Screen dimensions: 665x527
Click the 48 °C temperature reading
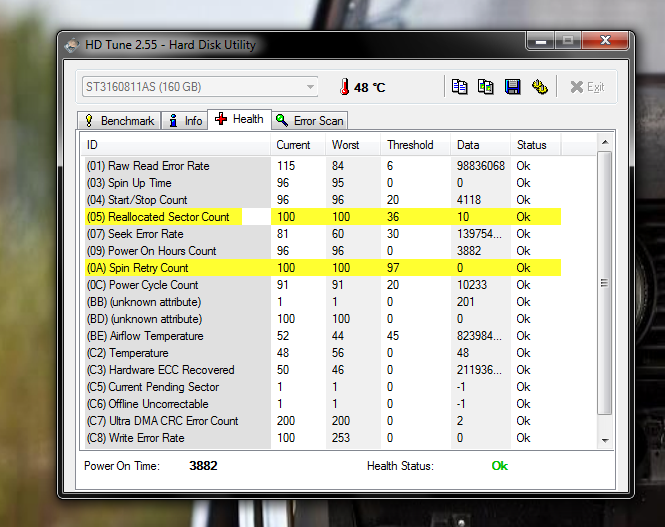point(369,87)
